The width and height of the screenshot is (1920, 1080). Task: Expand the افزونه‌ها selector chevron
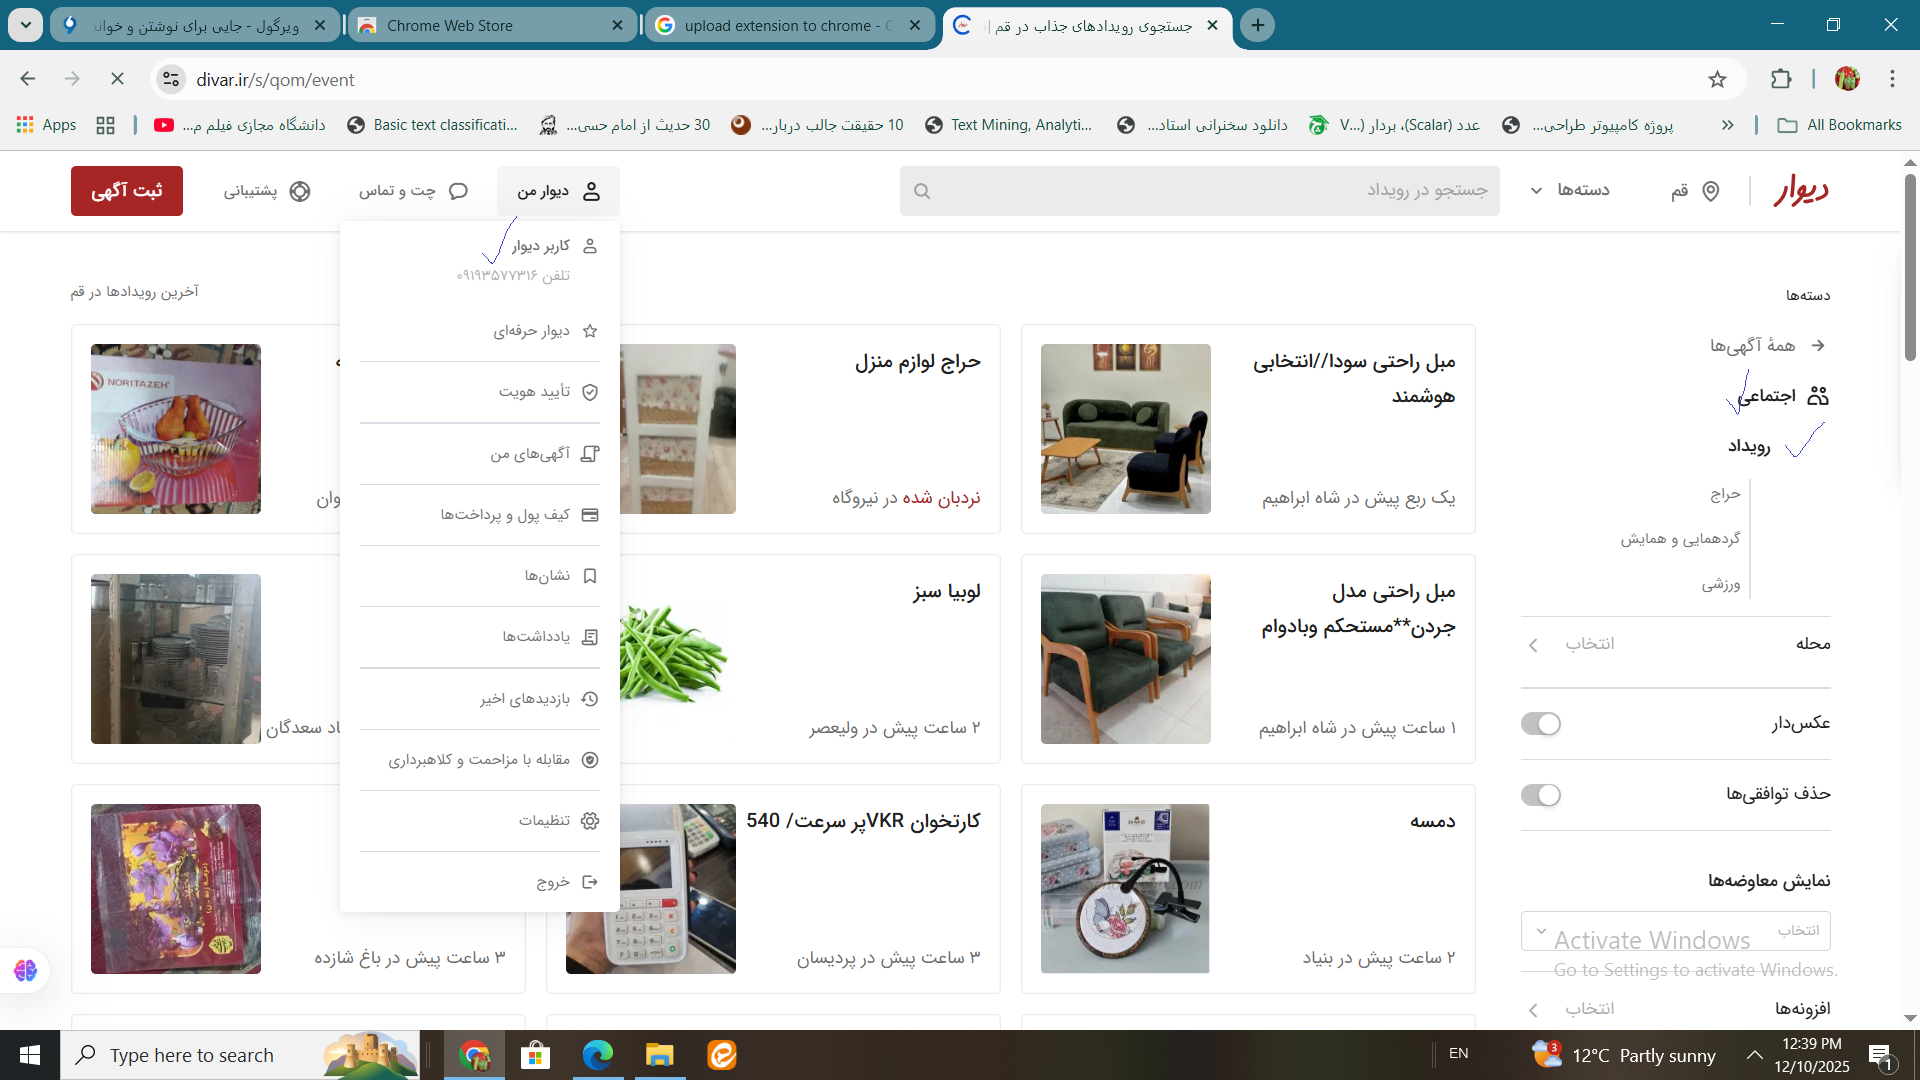(1533, 1010)
